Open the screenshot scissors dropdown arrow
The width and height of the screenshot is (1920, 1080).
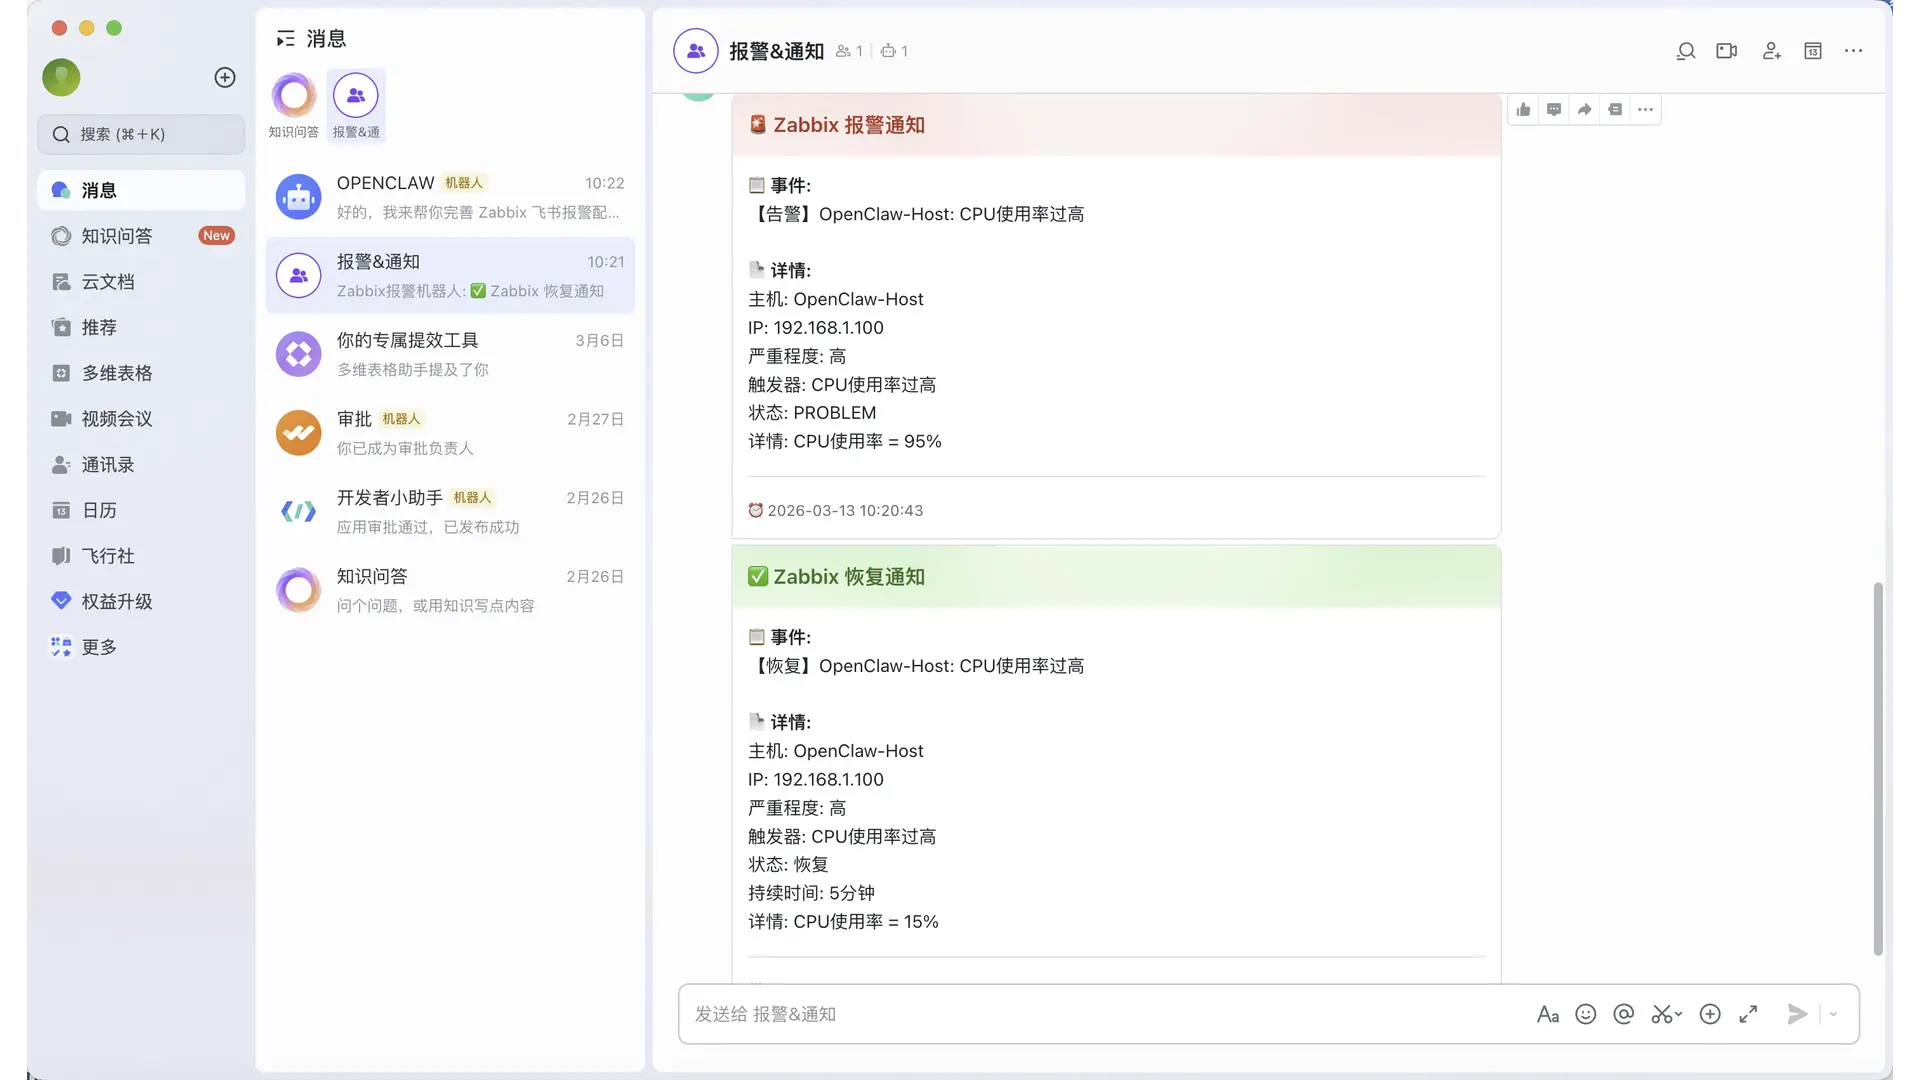(x=1679, y=1014)
